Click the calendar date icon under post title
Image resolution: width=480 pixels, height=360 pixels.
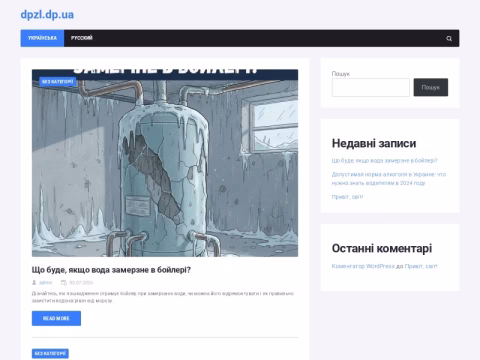tap(64, 282)
